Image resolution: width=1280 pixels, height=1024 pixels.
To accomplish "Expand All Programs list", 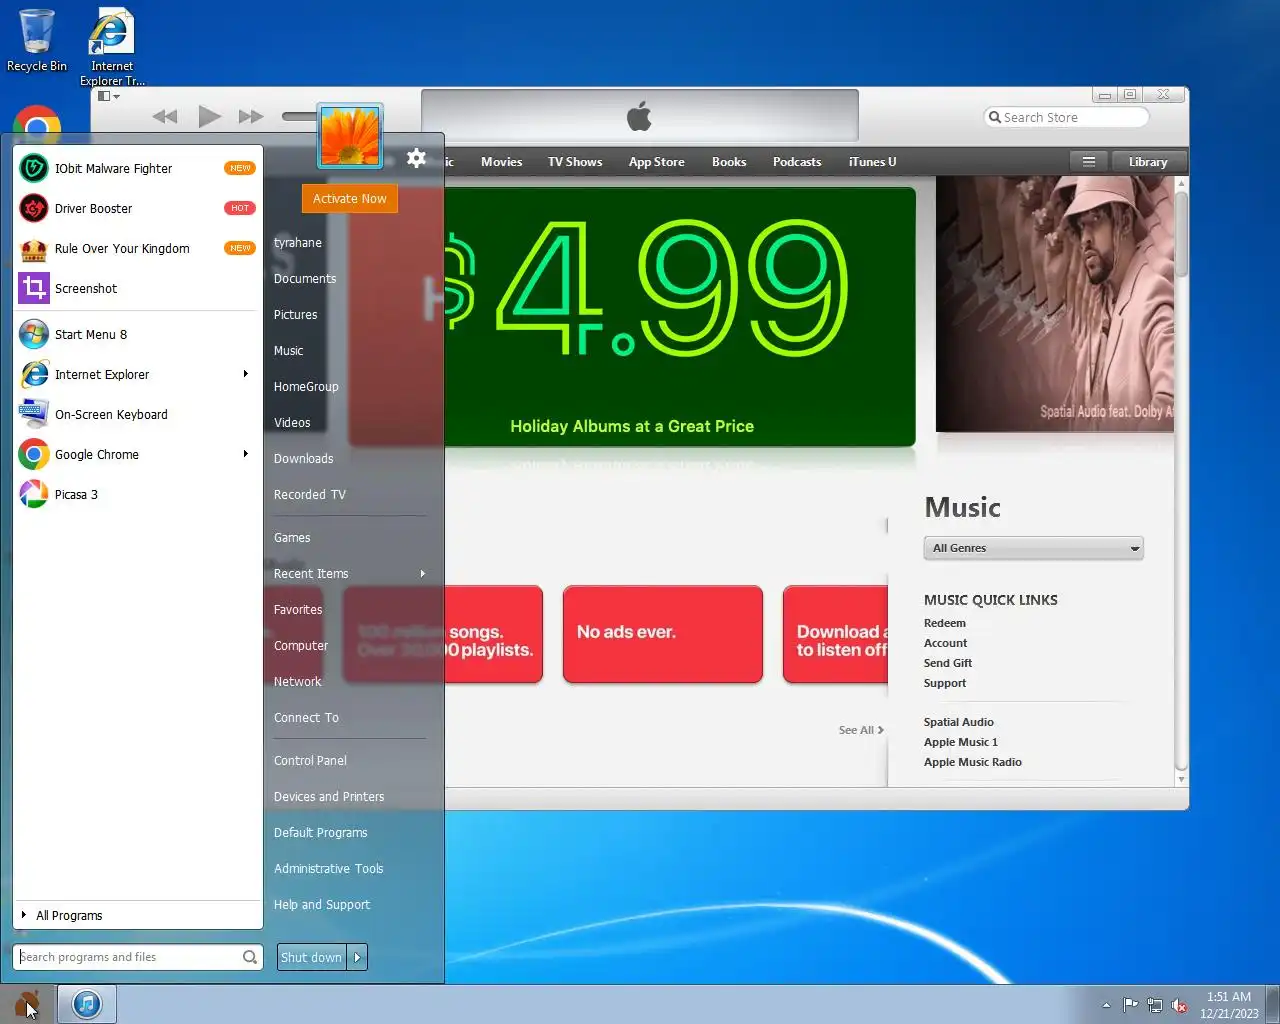I will pyautogui.click(x=137, y=915).
